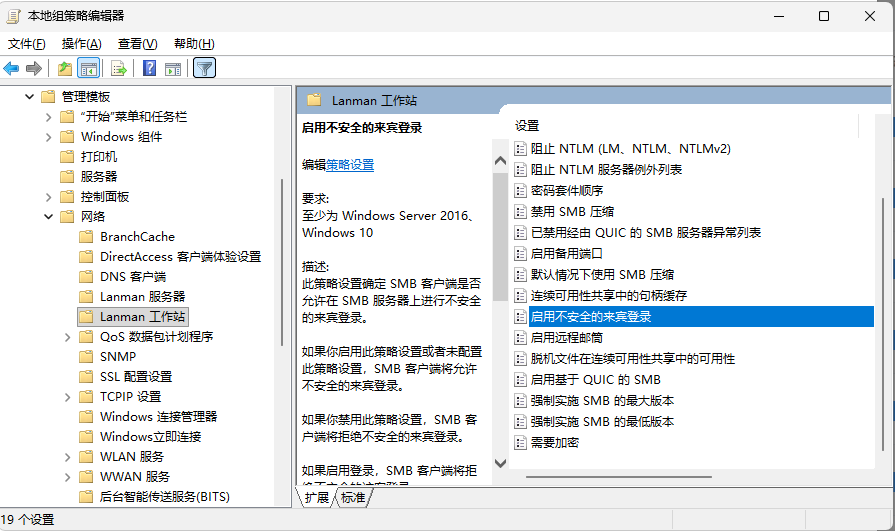Expand the Windows 组件 tree node

point(49,137)
